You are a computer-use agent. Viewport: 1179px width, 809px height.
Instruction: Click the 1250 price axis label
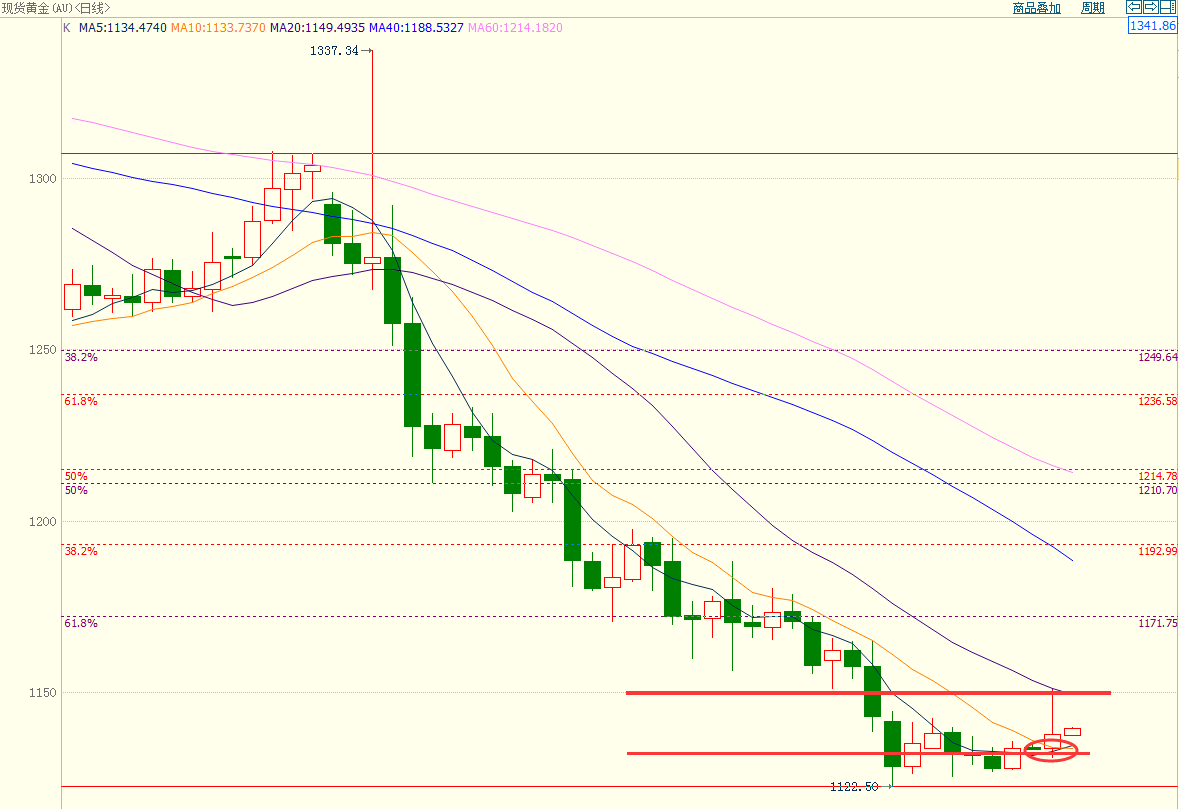tap(43, 350)
